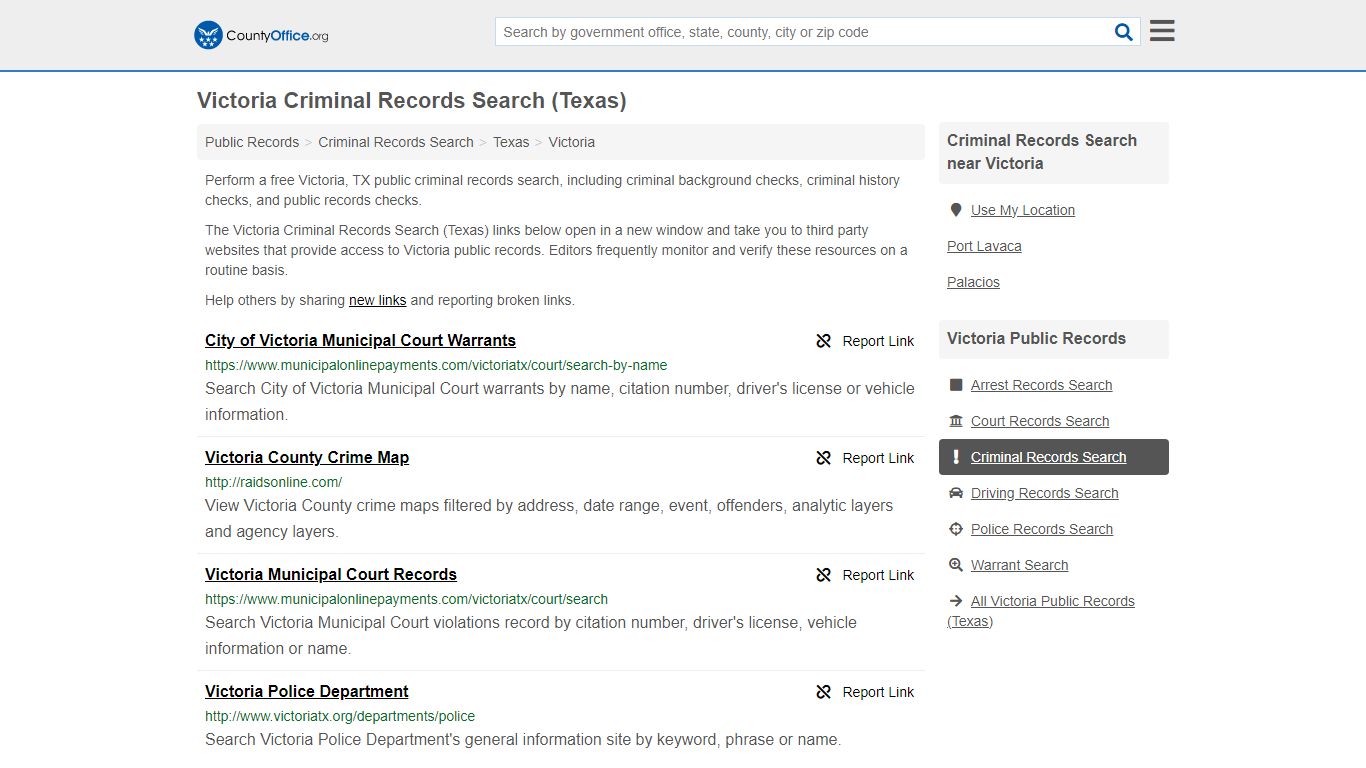
Task: Click the magnifying glass search icon
Action: click(1124, 32)
